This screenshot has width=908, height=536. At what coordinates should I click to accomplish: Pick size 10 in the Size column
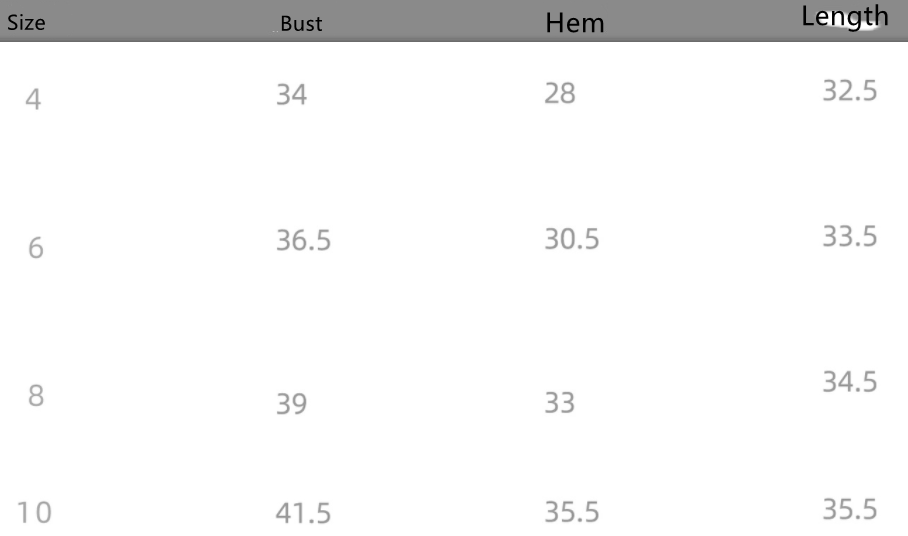pyautogui.click(x=38, y=512)
